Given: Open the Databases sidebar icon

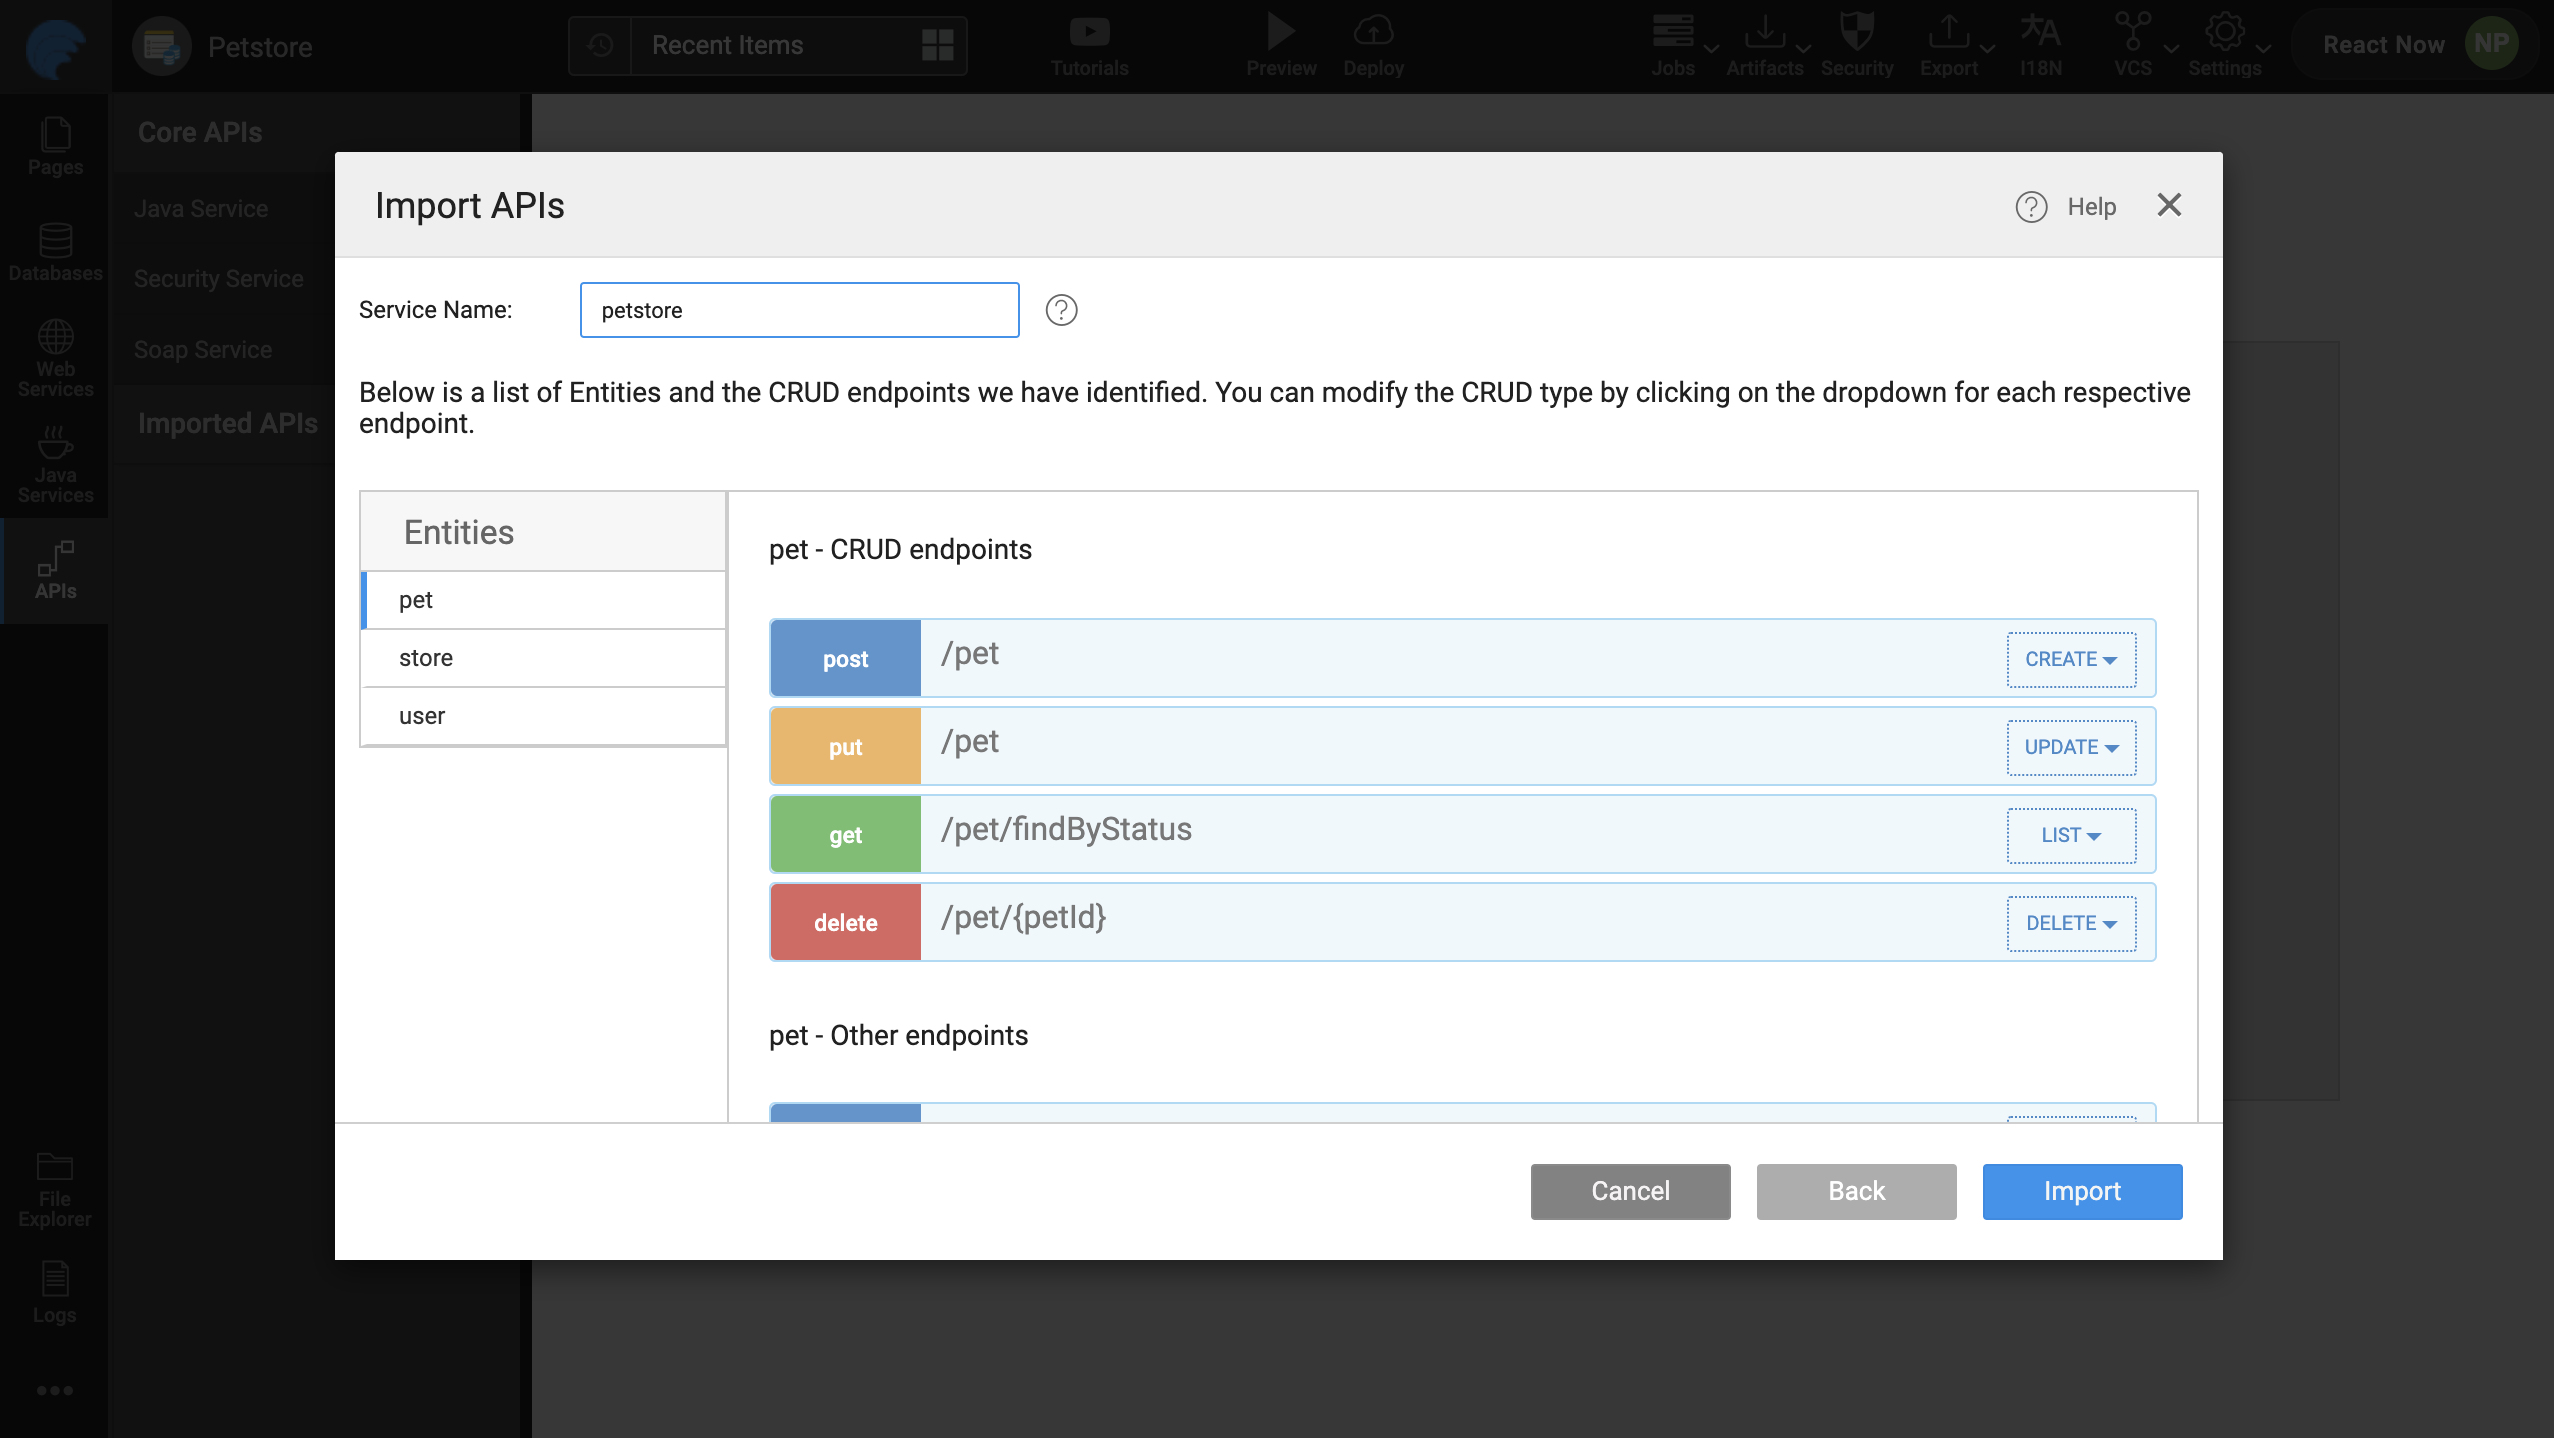Looking at the screenshot, I should click(55, 241).
